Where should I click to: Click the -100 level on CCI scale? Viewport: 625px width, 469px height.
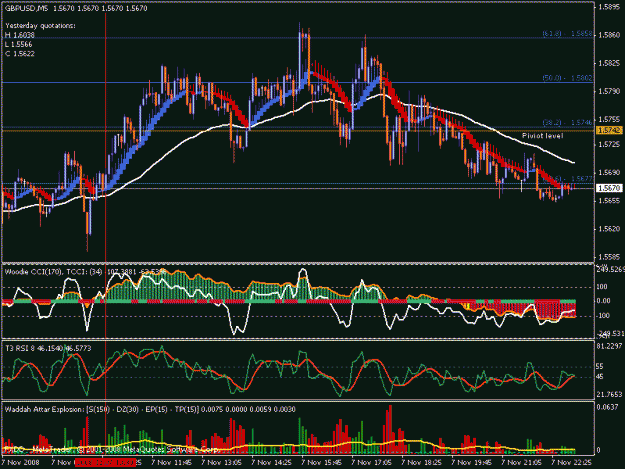tap(602, 316)
